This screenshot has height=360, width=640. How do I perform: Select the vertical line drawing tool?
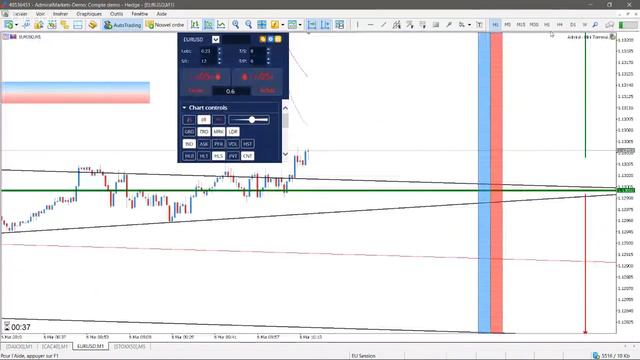pyautogui.click(x=358, y=25)
